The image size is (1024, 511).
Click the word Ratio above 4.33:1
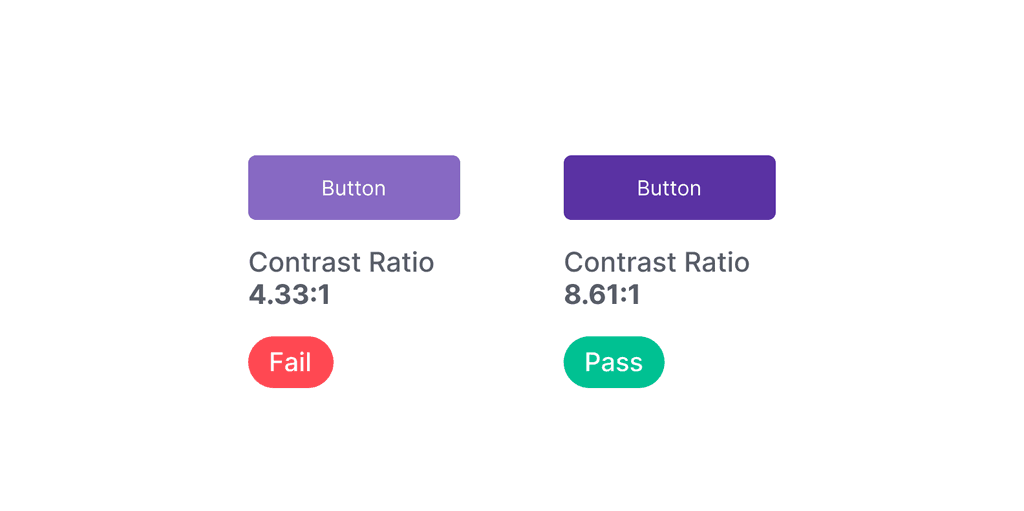coord(402,263)
